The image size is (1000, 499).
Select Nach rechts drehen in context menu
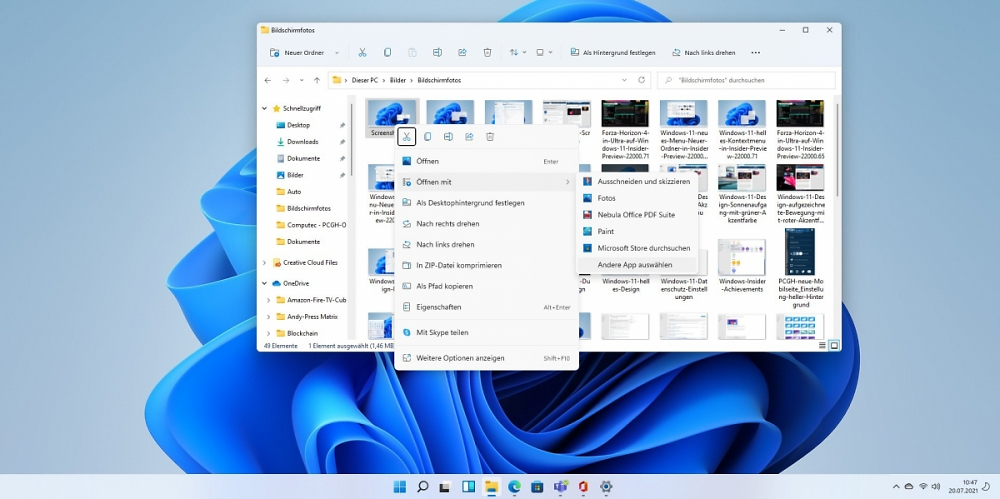[486, 224]
